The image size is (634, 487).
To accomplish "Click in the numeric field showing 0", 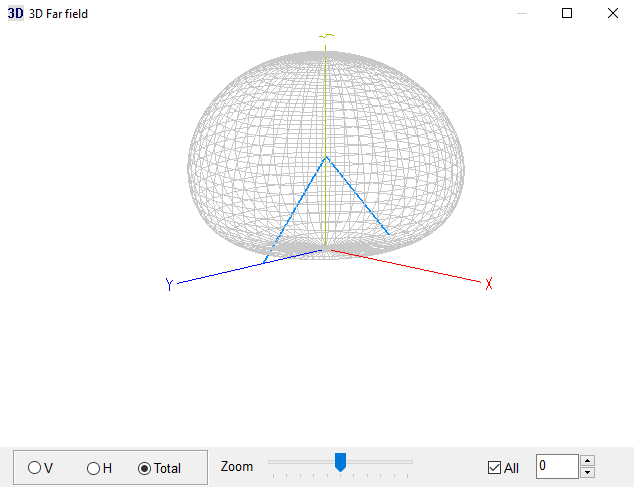I will pyautogui.click(x=557, y=466).
